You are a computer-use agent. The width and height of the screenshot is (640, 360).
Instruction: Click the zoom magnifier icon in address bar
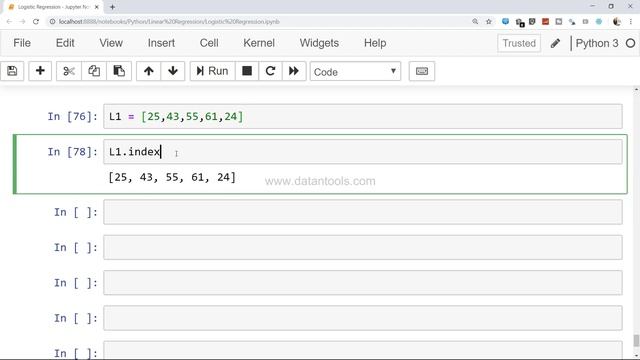(x=475, y=22)
